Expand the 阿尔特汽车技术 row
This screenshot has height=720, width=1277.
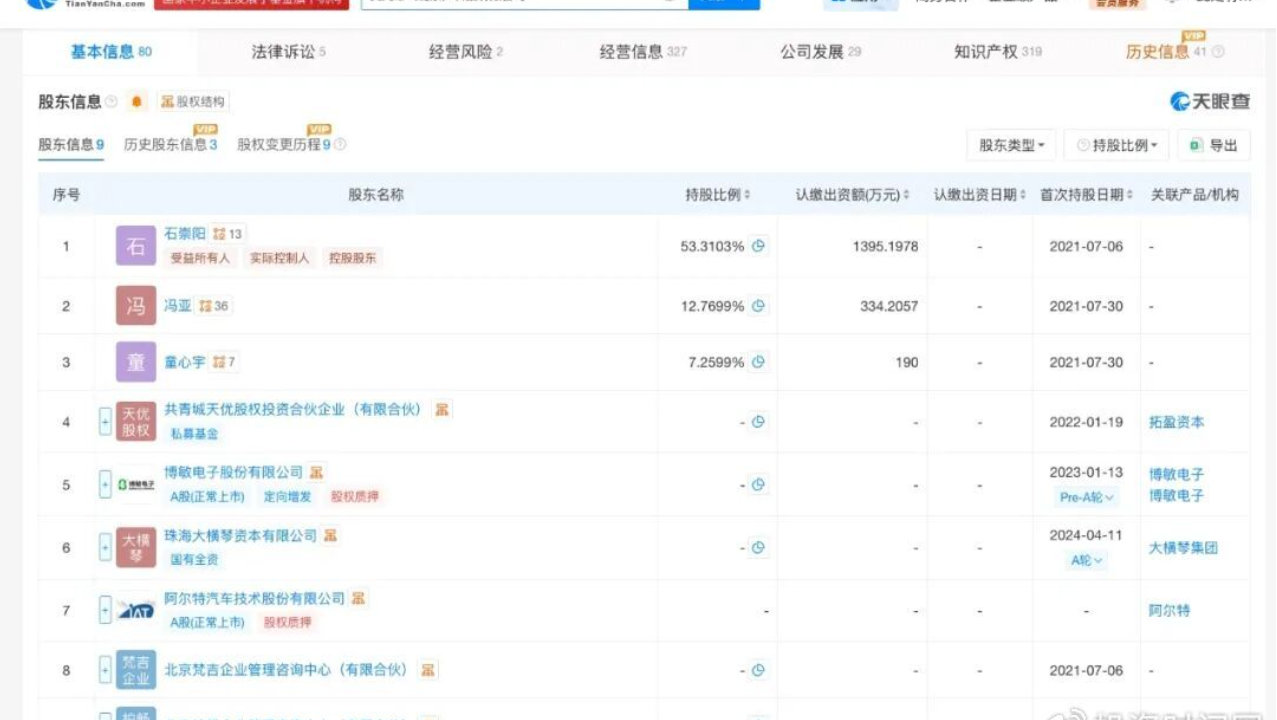[105, 610]
